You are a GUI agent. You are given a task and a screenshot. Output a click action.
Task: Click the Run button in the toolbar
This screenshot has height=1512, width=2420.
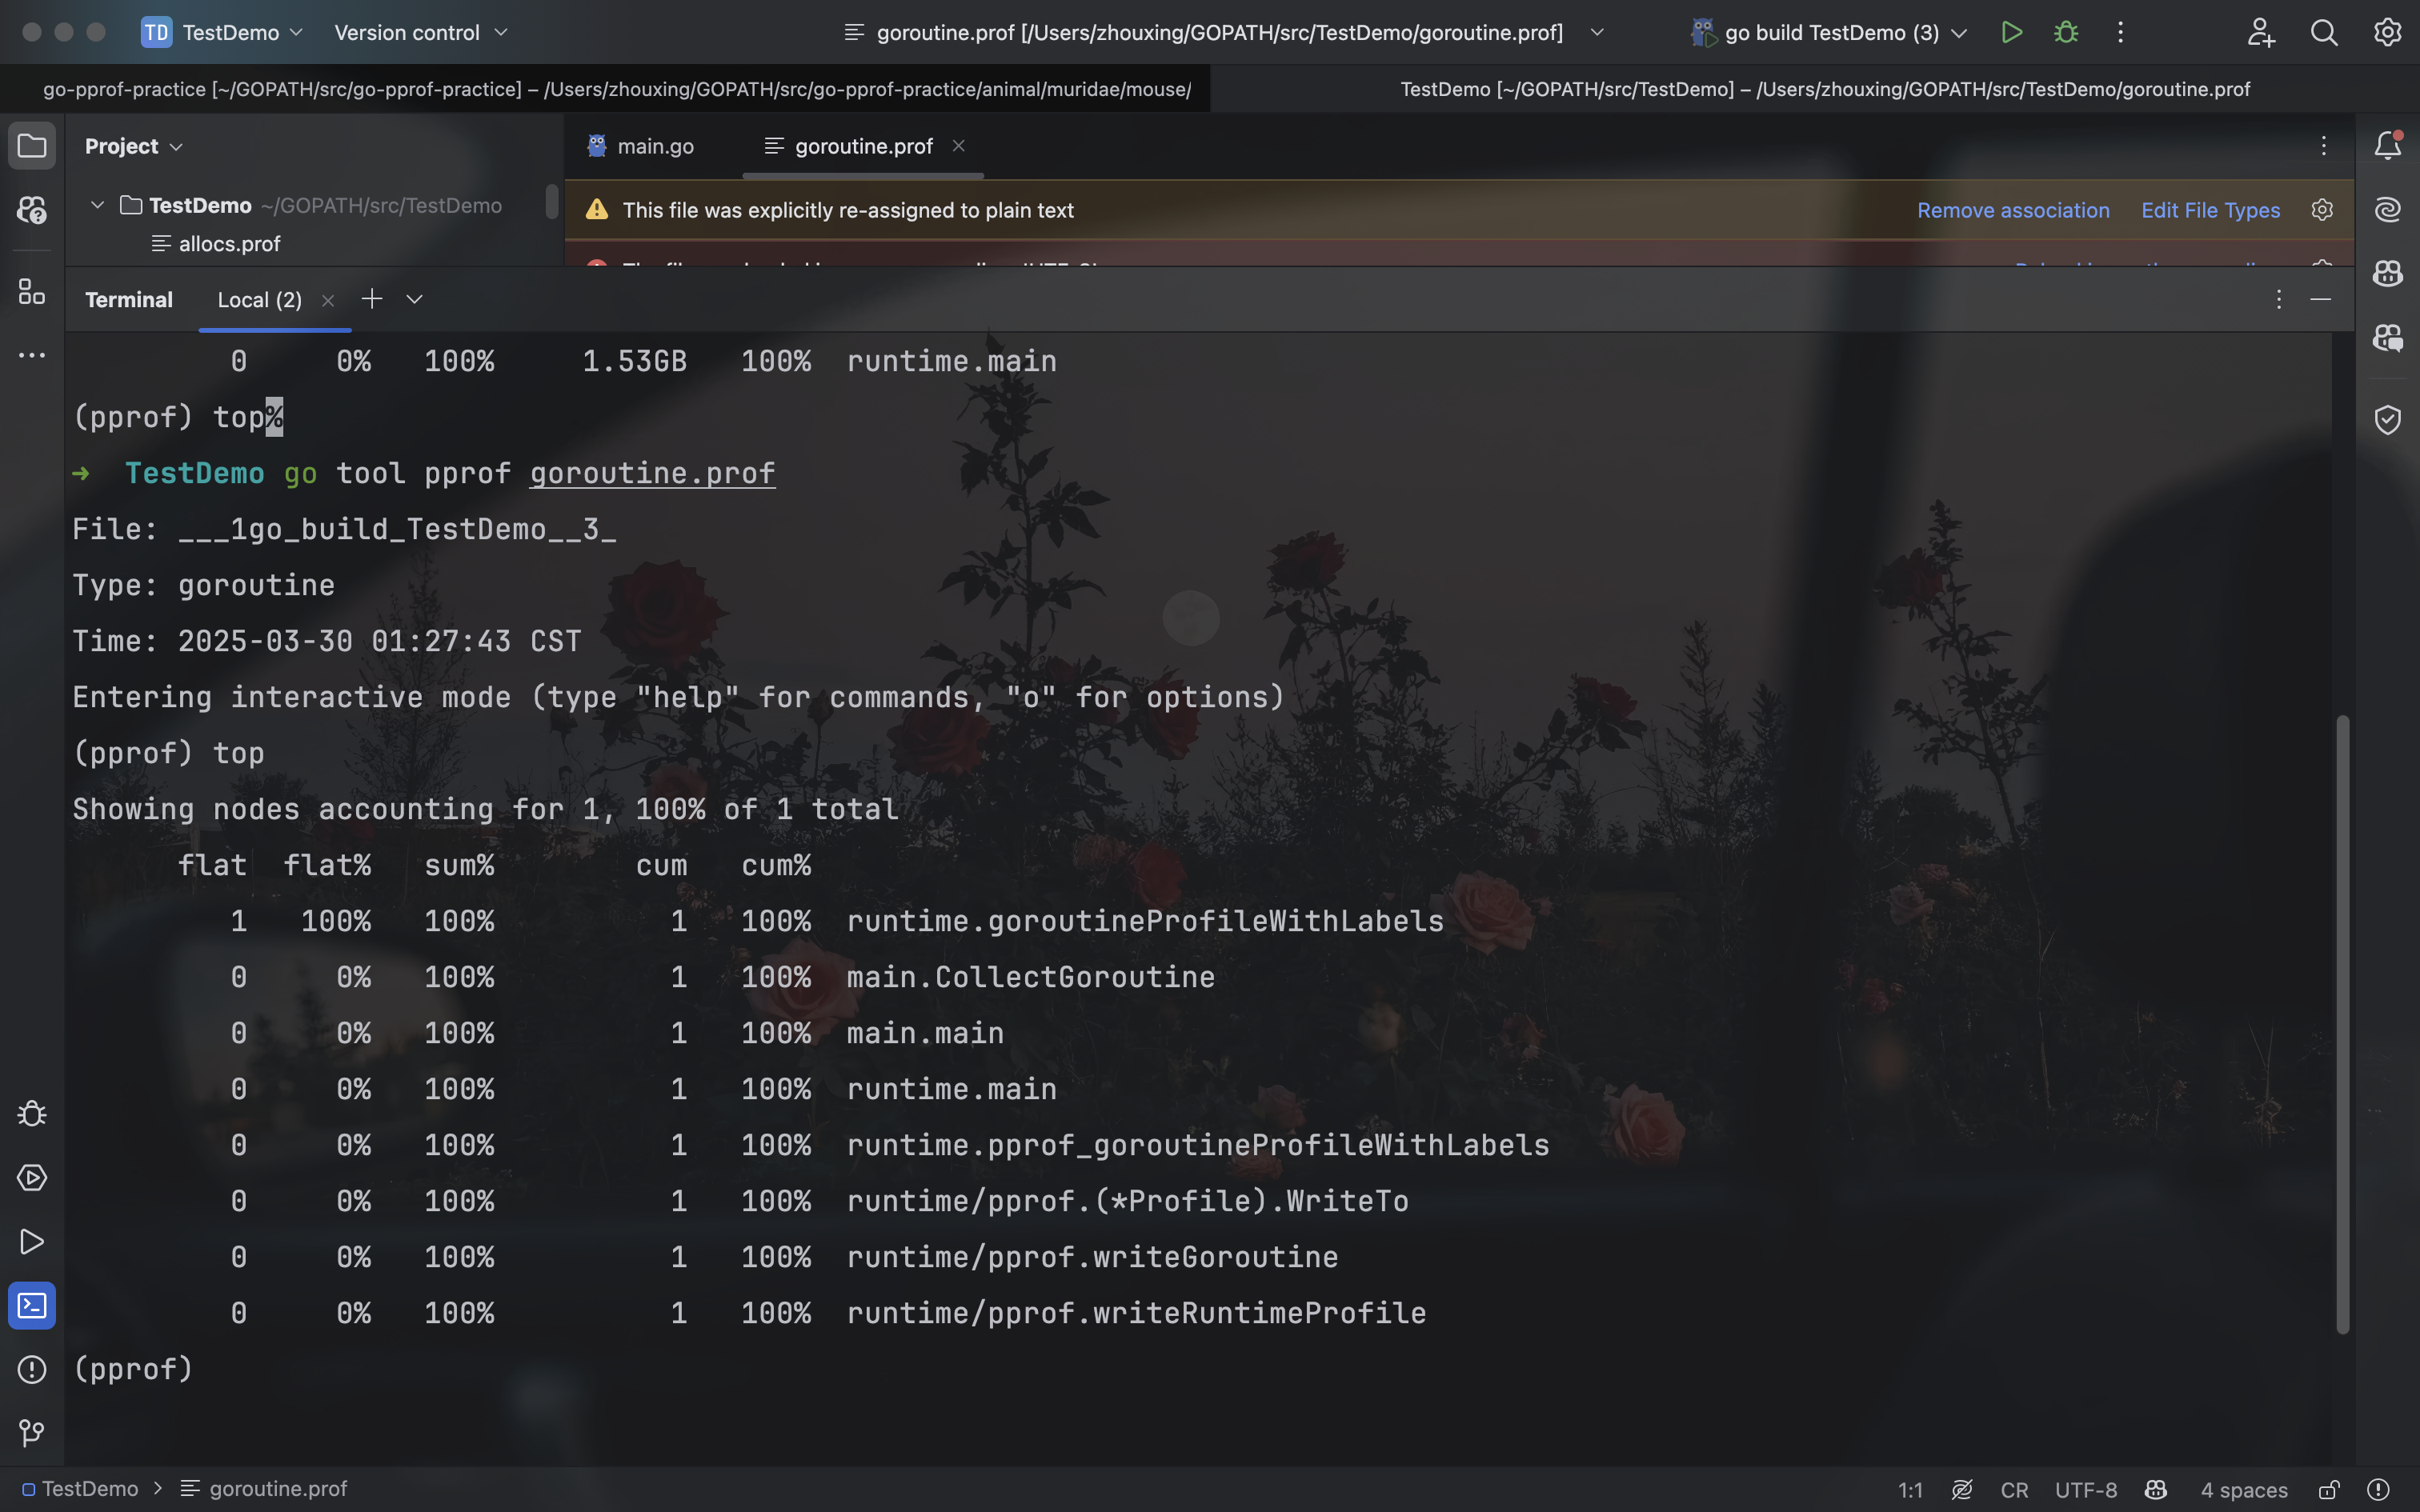tap(2011, 32)
